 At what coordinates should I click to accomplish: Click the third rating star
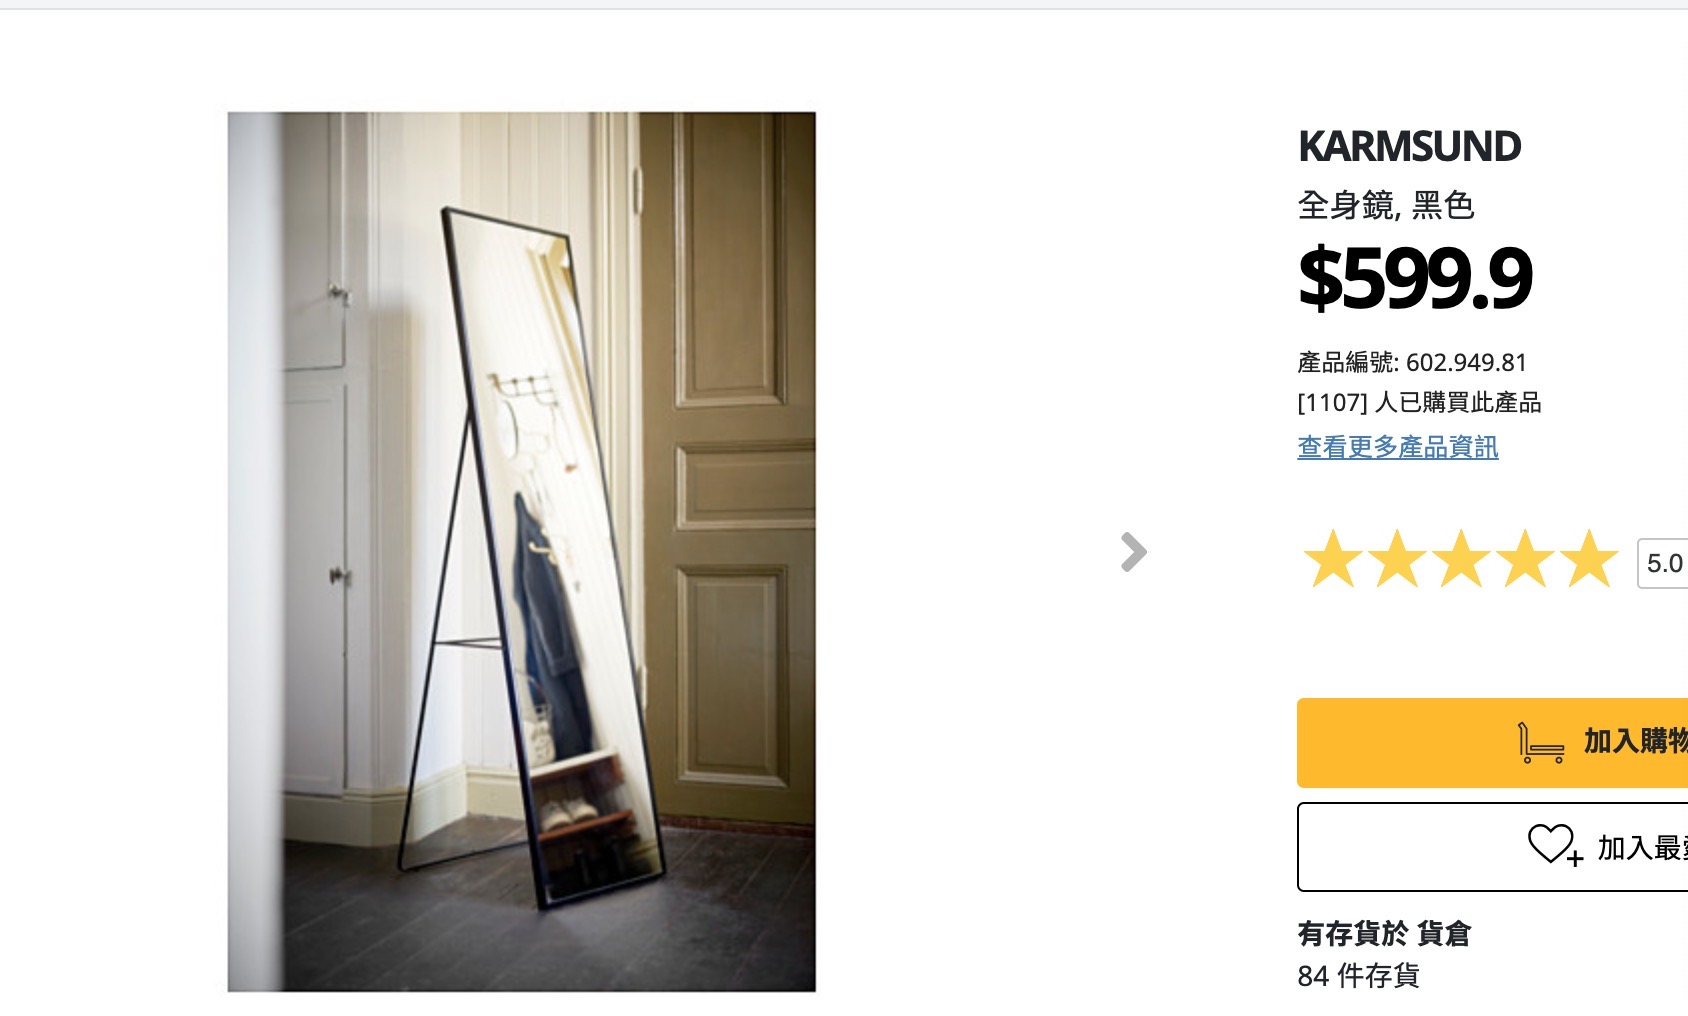click(1461, 560)
